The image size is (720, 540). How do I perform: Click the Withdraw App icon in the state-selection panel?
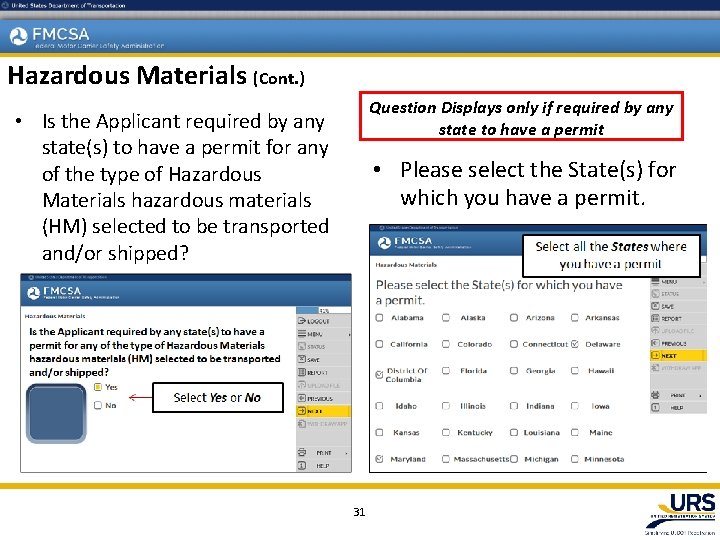(x=655, y=368)
